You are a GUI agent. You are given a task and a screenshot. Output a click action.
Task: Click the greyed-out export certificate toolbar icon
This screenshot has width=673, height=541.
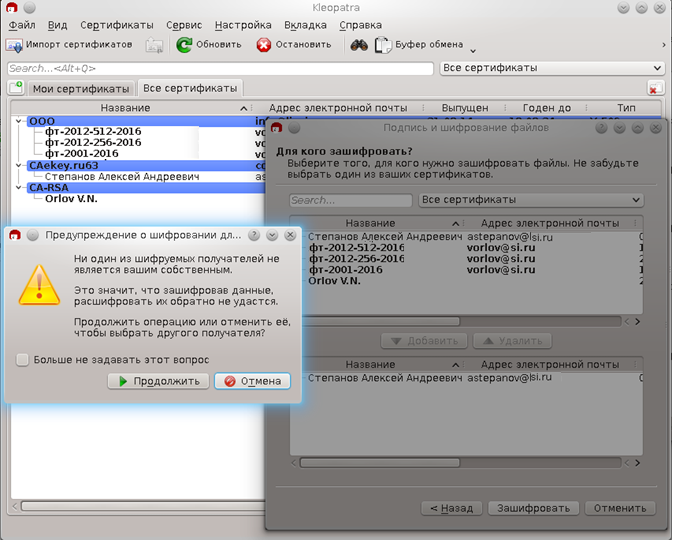[x=154, y=45]
